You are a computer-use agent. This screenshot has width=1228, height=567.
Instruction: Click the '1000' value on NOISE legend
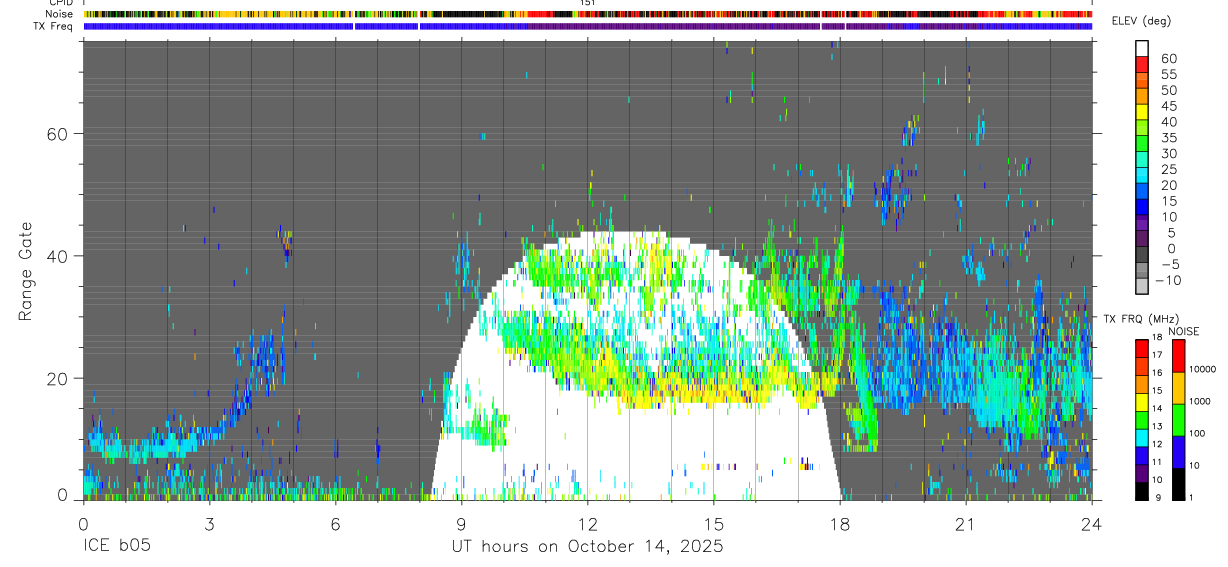coord(1199,402)
